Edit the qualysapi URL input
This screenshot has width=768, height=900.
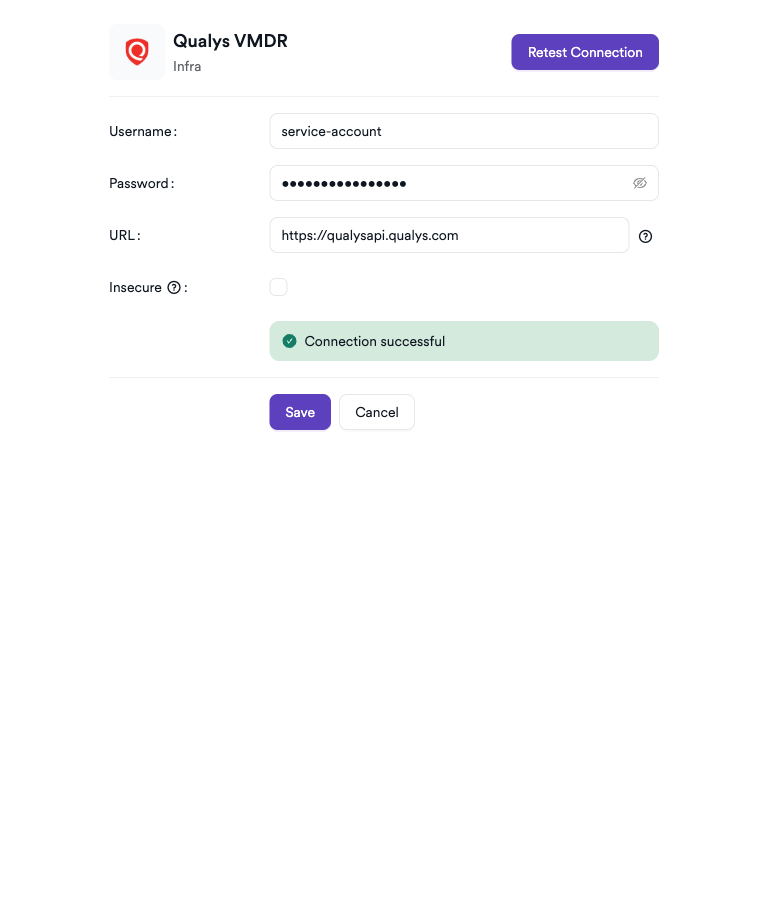448,235
